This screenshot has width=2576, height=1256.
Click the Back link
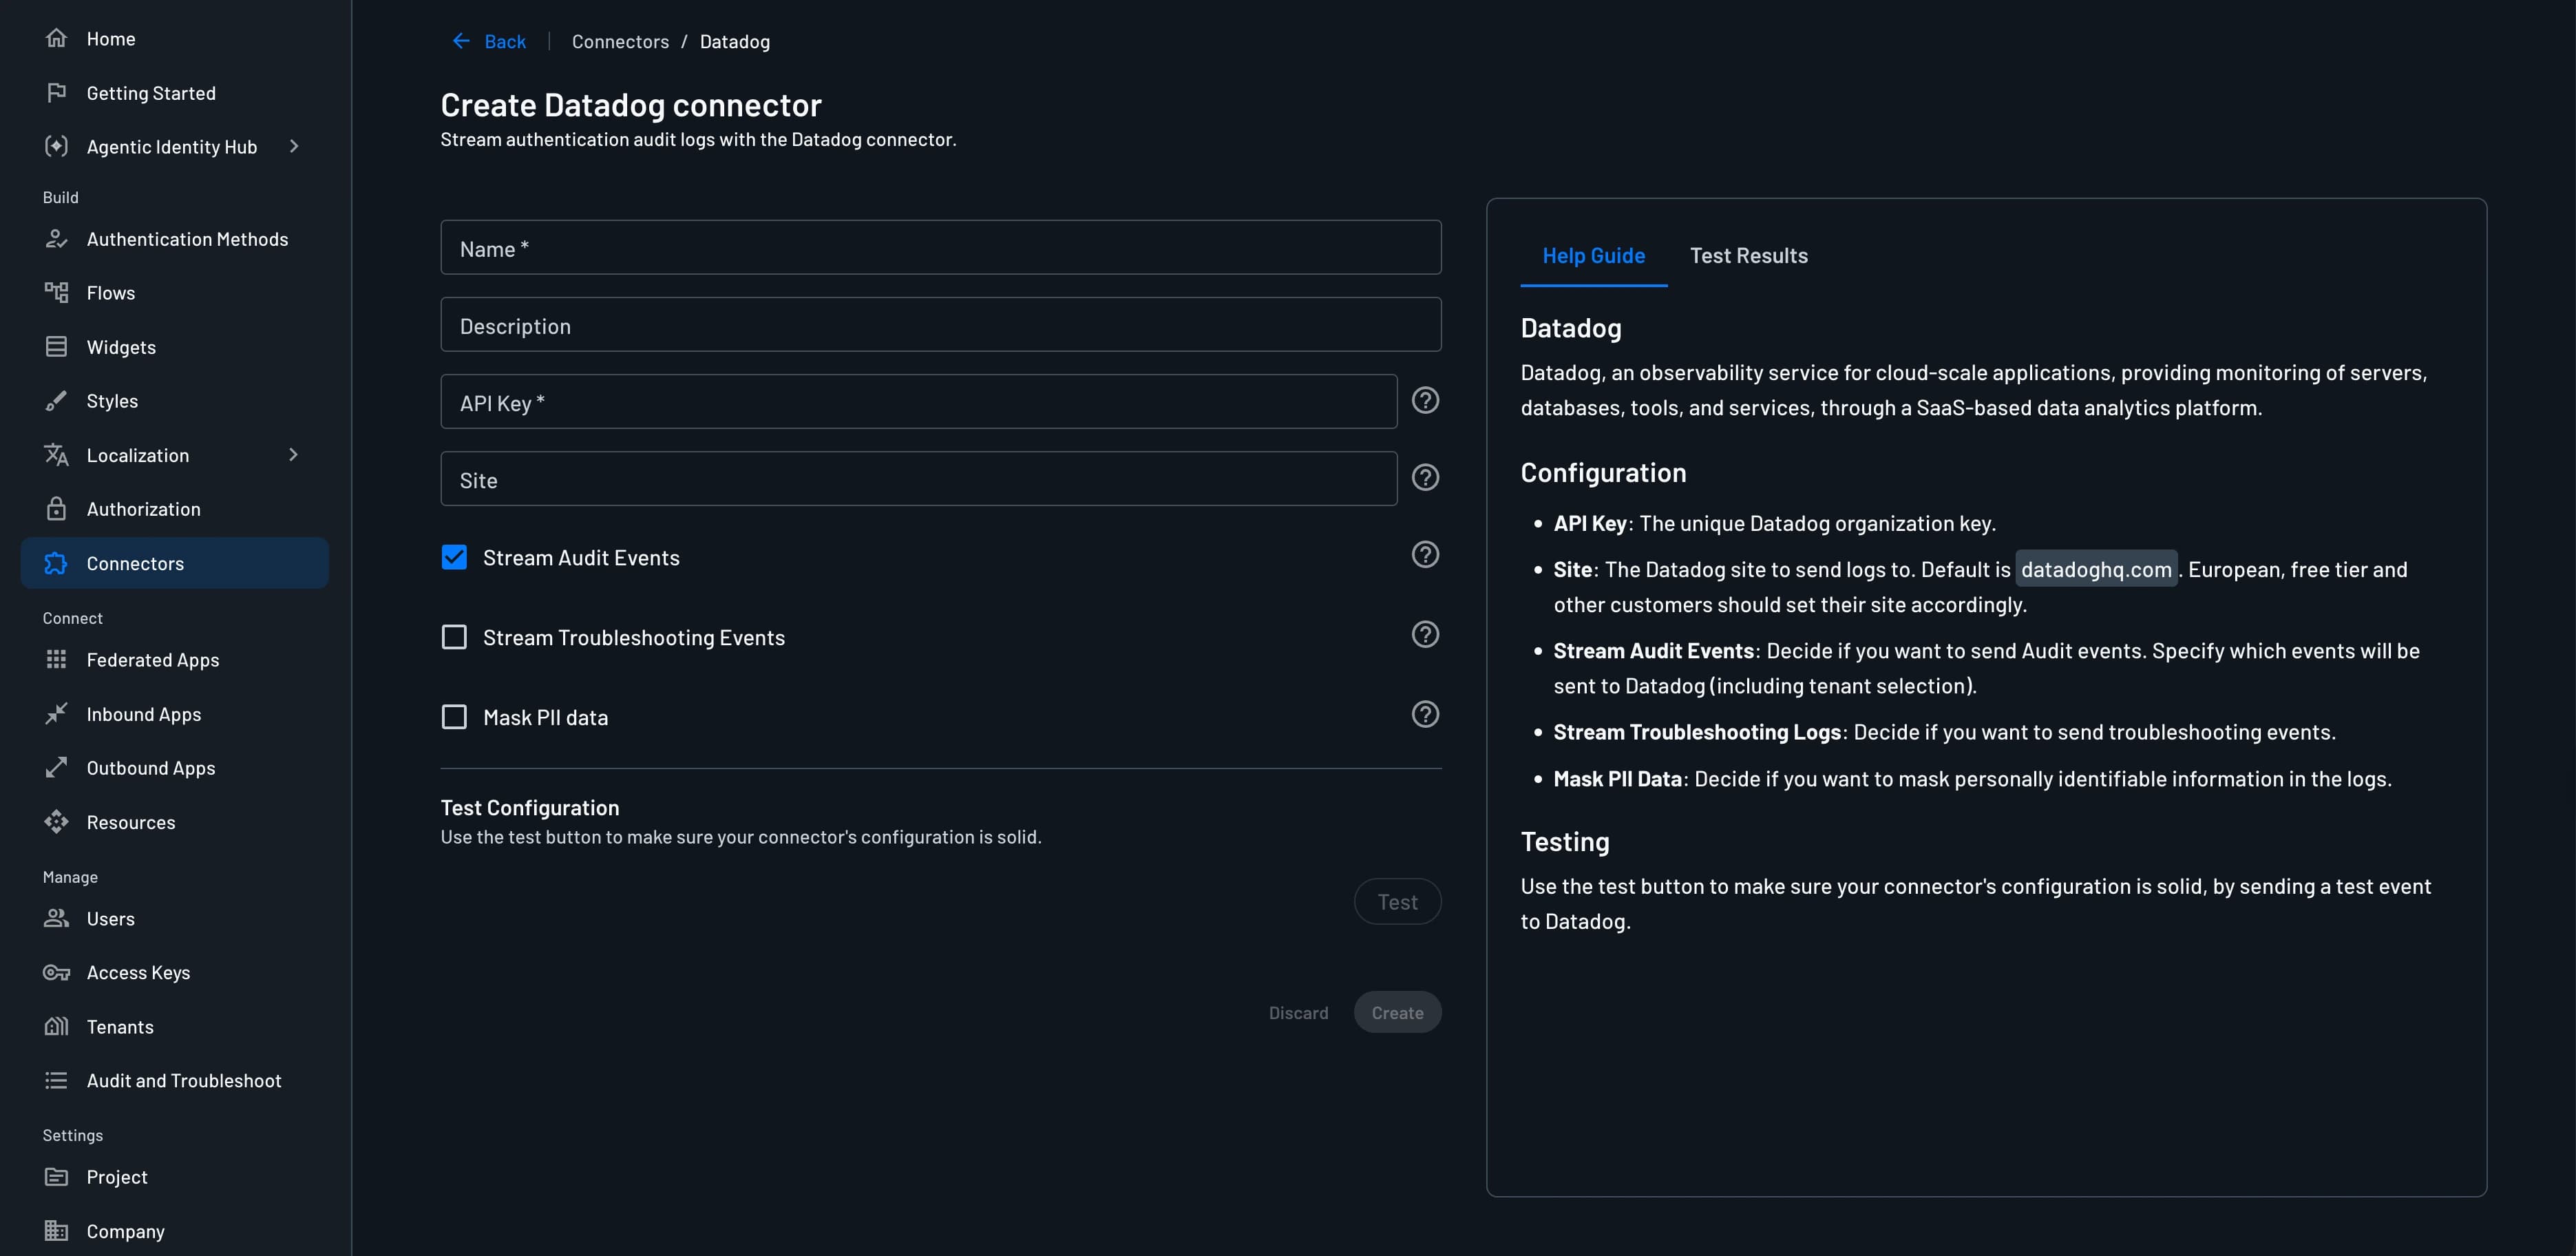(489, 41)
